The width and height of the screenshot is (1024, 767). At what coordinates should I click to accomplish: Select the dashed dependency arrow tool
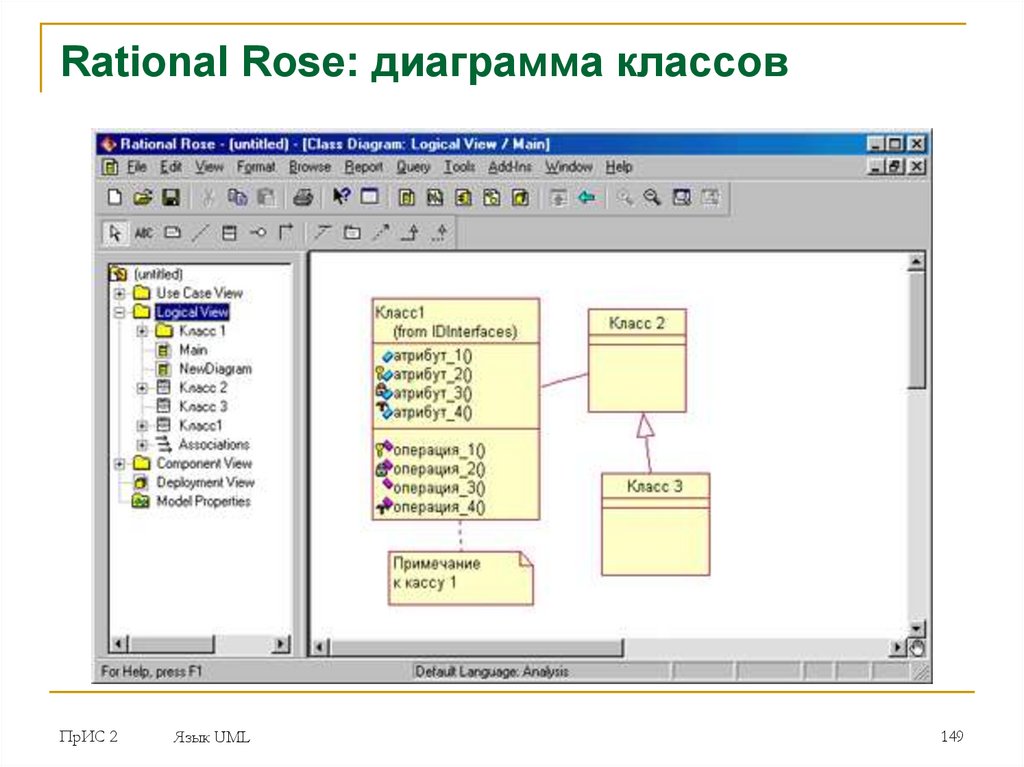[x=381, y=232]
